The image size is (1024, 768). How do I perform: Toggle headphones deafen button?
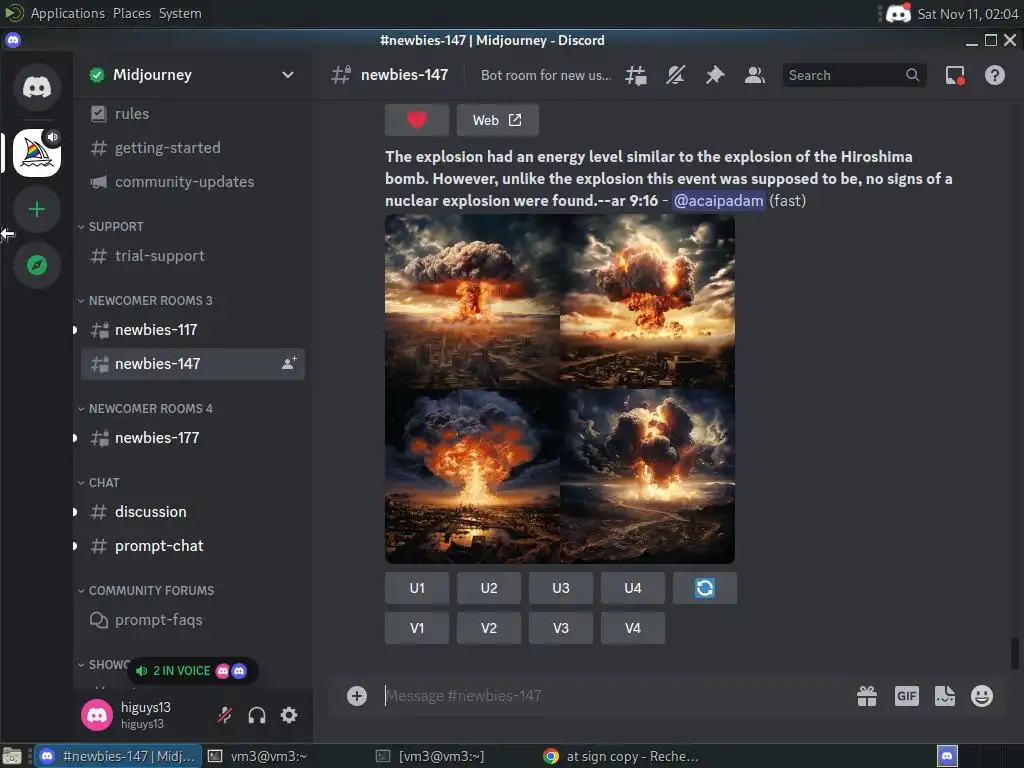pos(257,715)
